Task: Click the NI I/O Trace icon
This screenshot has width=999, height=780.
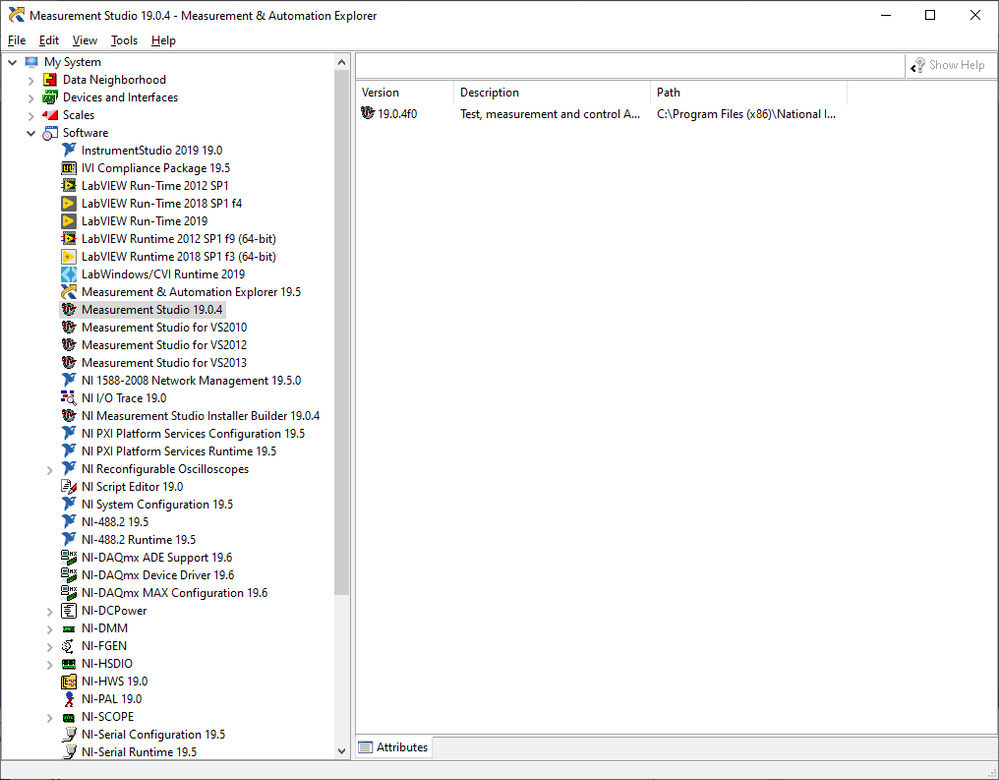Action: tap(69, 398)
